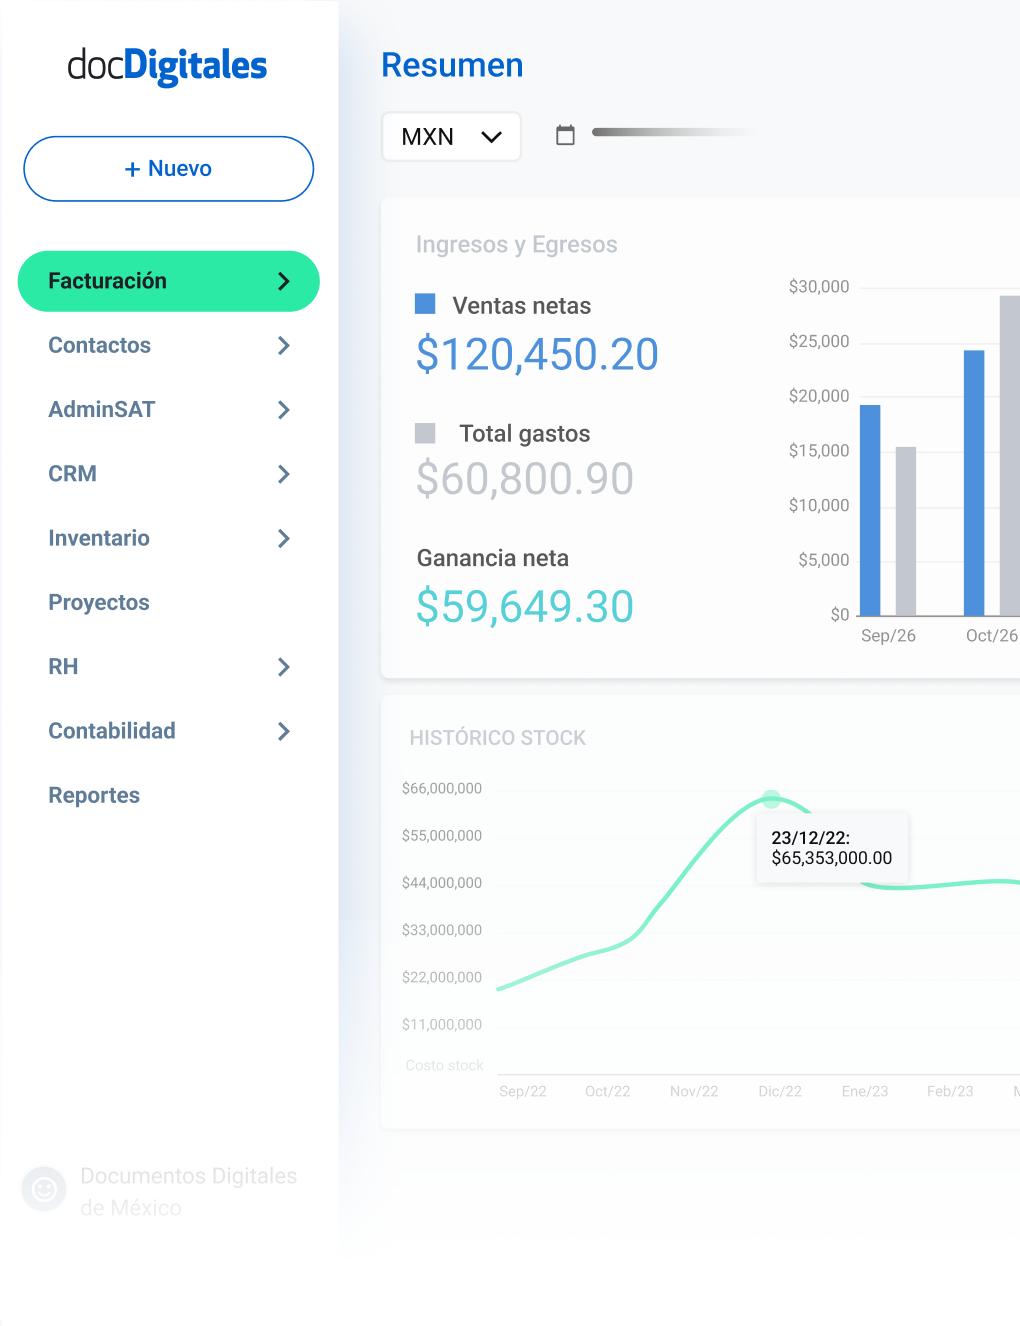
Task: Click the Ganancia neta label
Action: pos(492,558)
